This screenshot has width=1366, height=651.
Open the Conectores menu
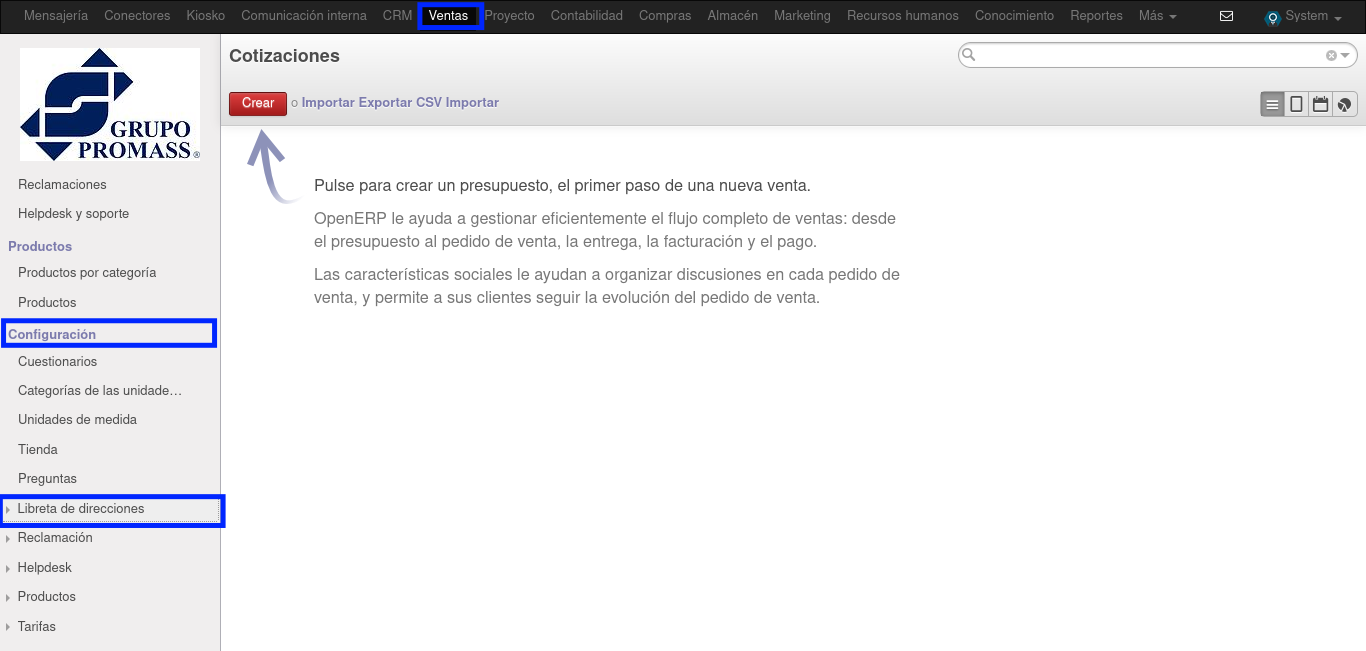pos(137,16)
